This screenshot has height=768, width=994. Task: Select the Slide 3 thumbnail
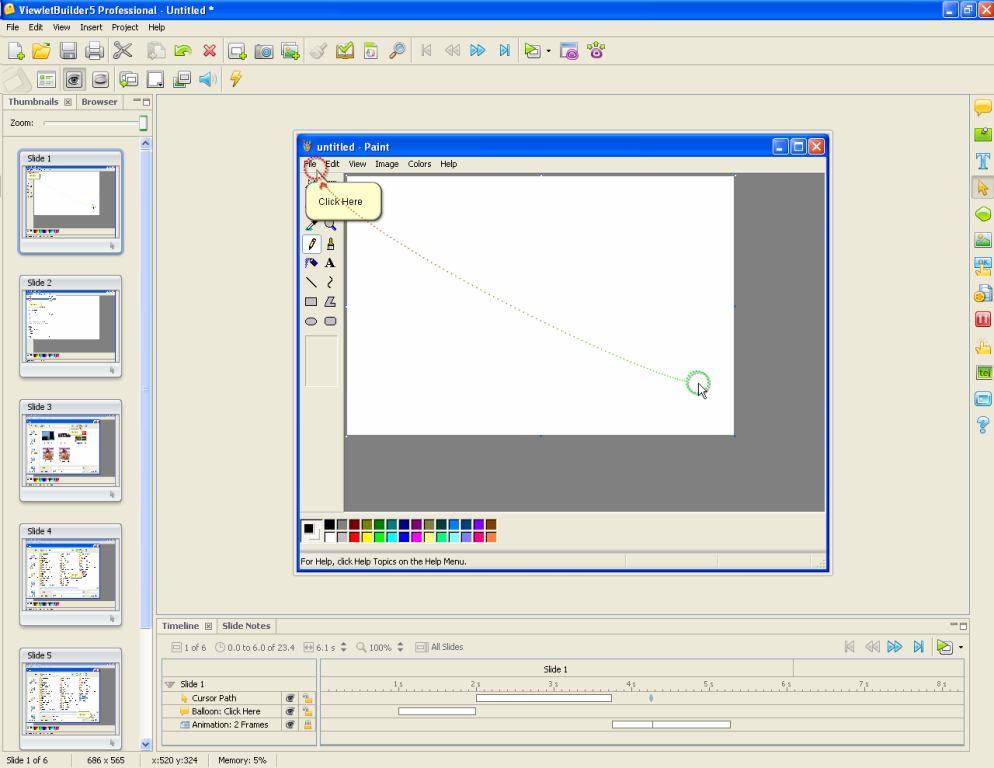tap(70, 451)
